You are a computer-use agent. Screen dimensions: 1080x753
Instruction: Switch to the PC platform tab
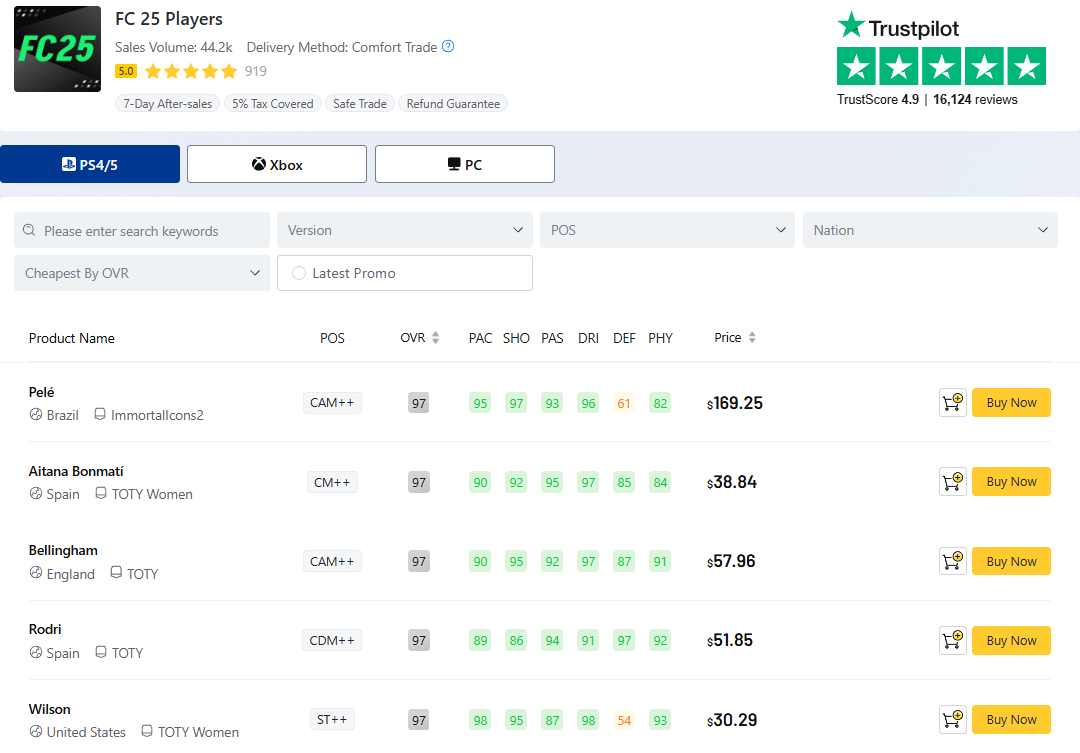(465, 164)
